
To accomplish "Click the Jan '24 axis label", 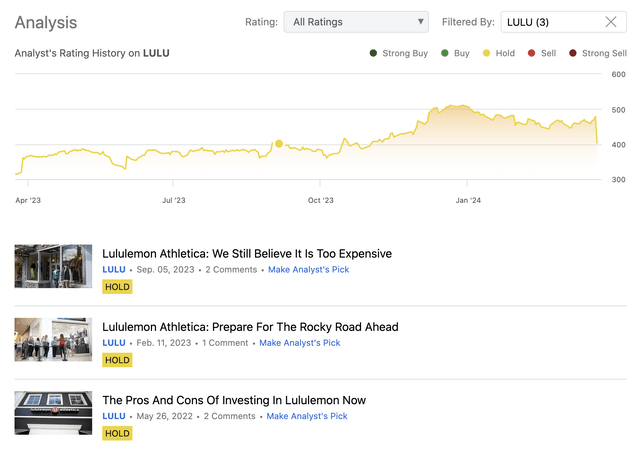I will [468, 200].
